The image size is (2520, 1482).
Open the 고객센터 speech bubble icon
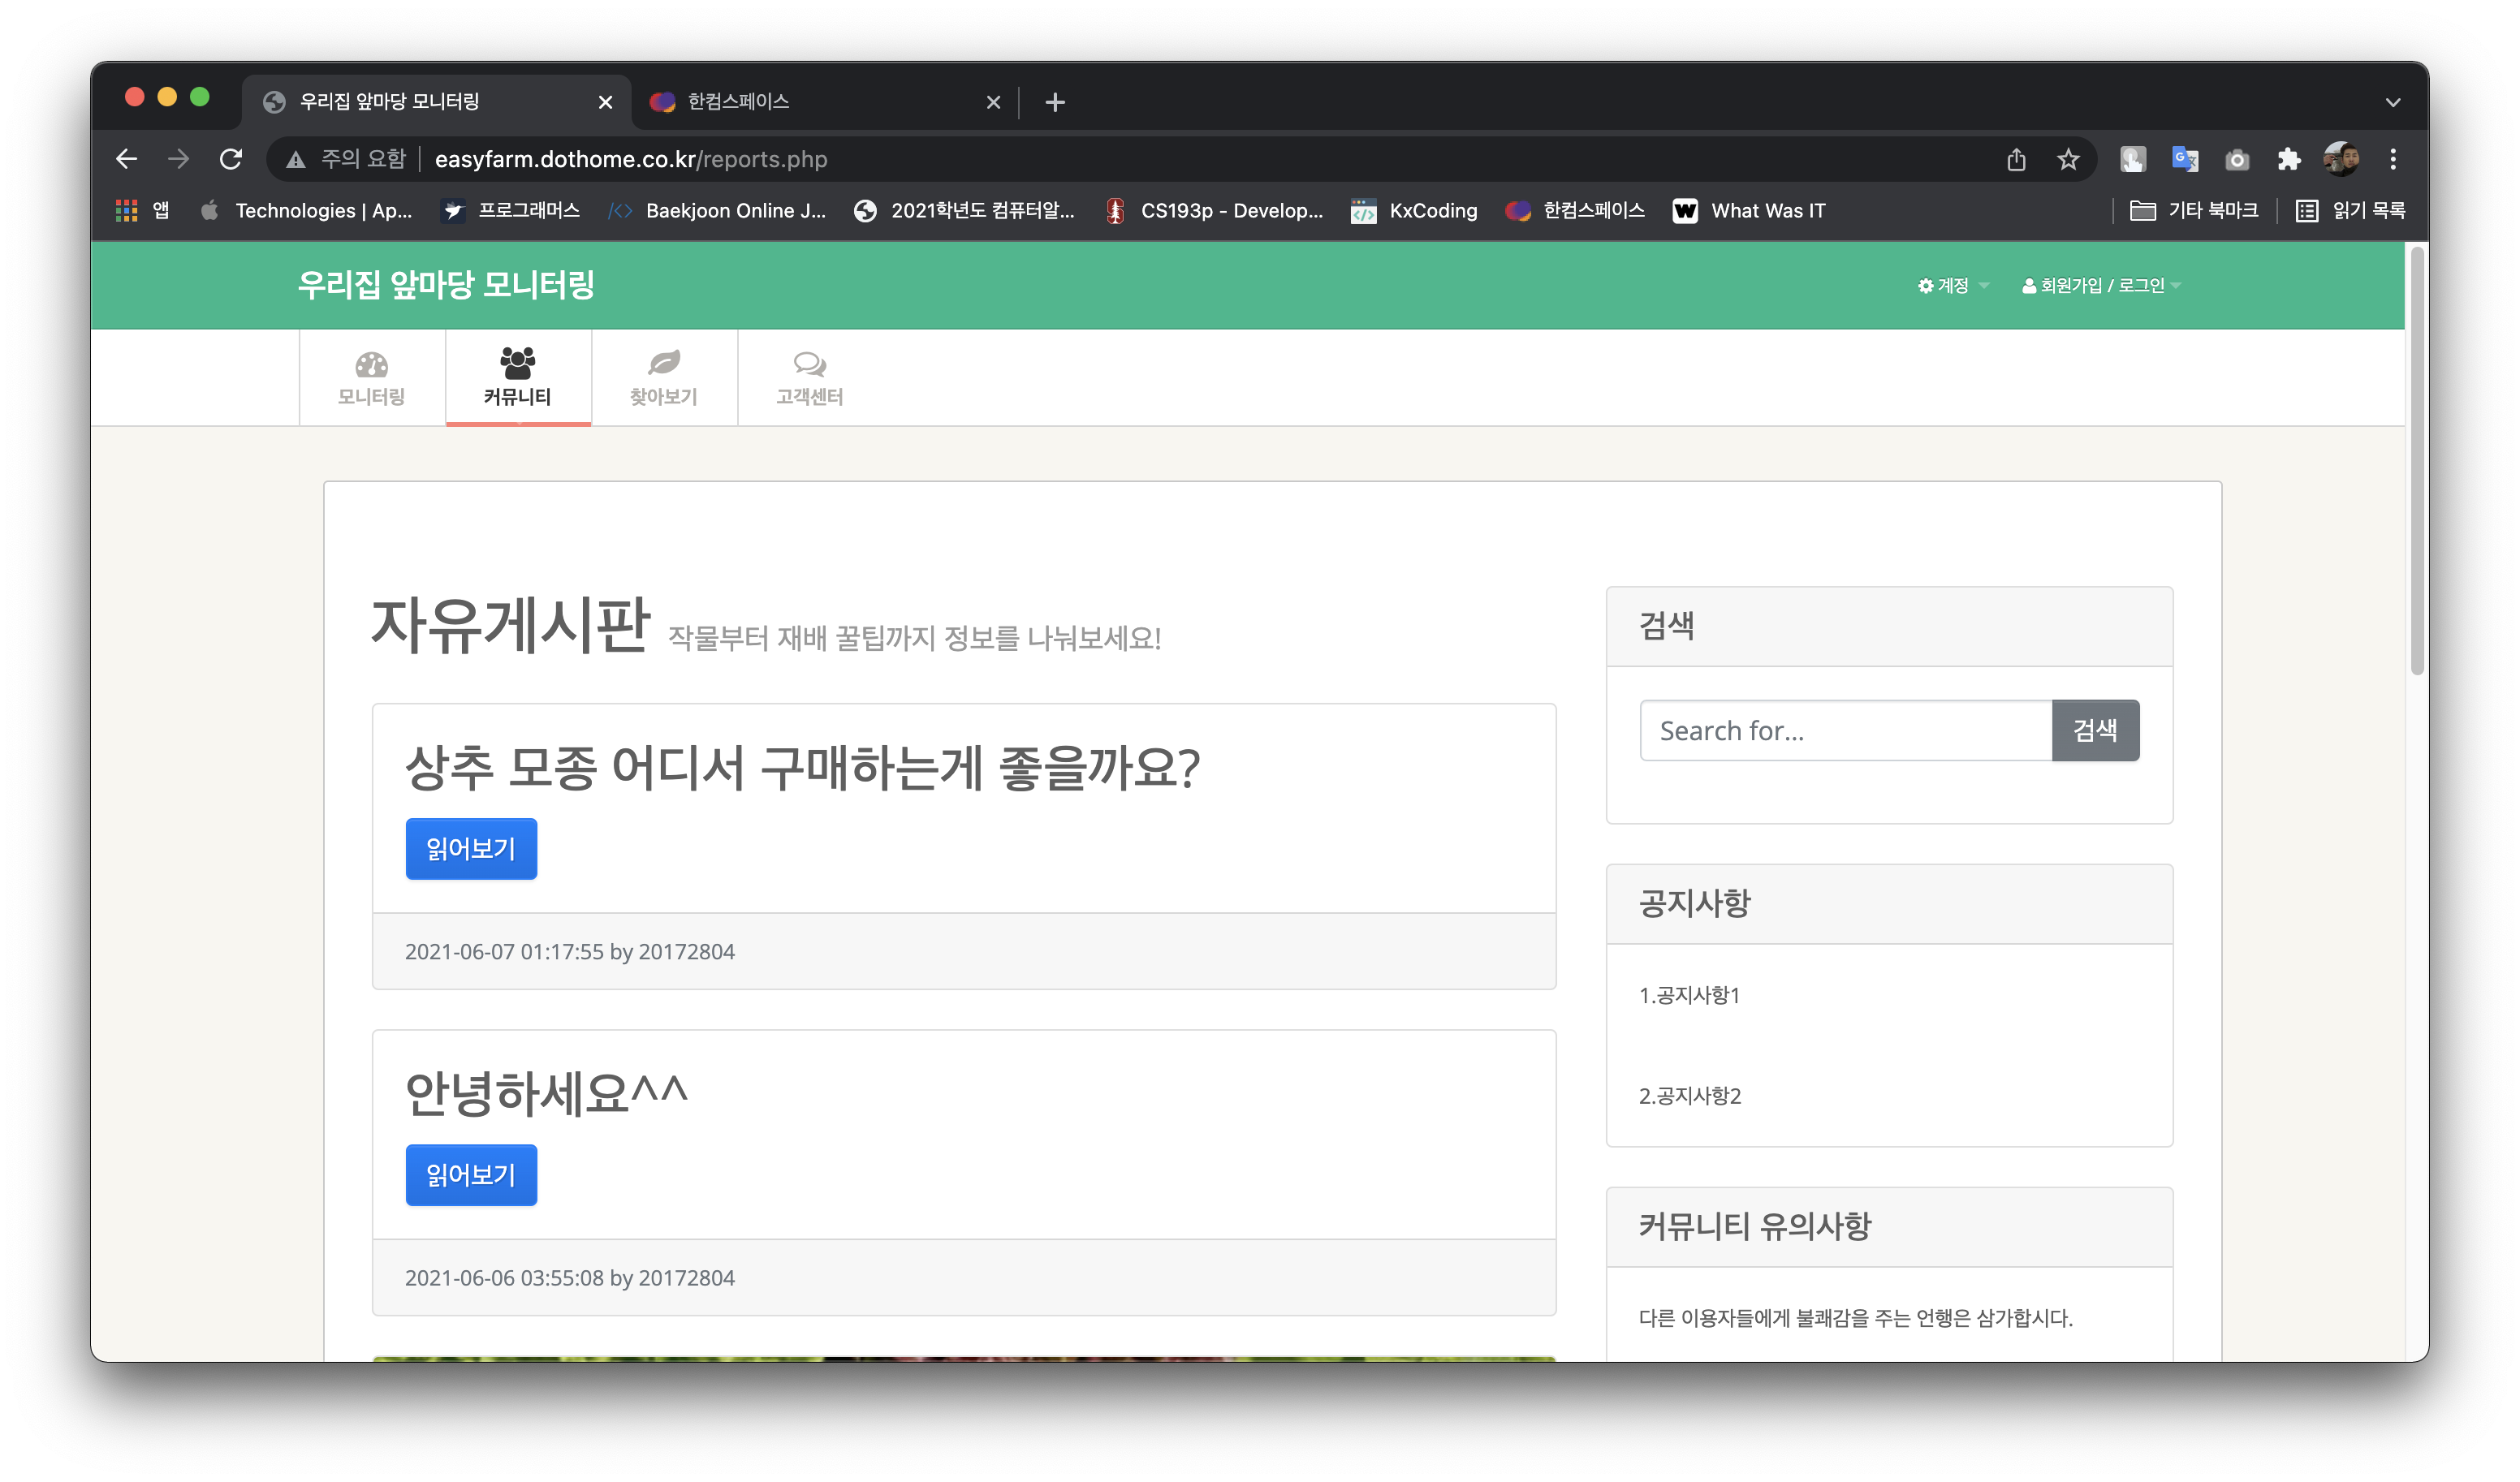pyautogui.click(x=809, y=362)
